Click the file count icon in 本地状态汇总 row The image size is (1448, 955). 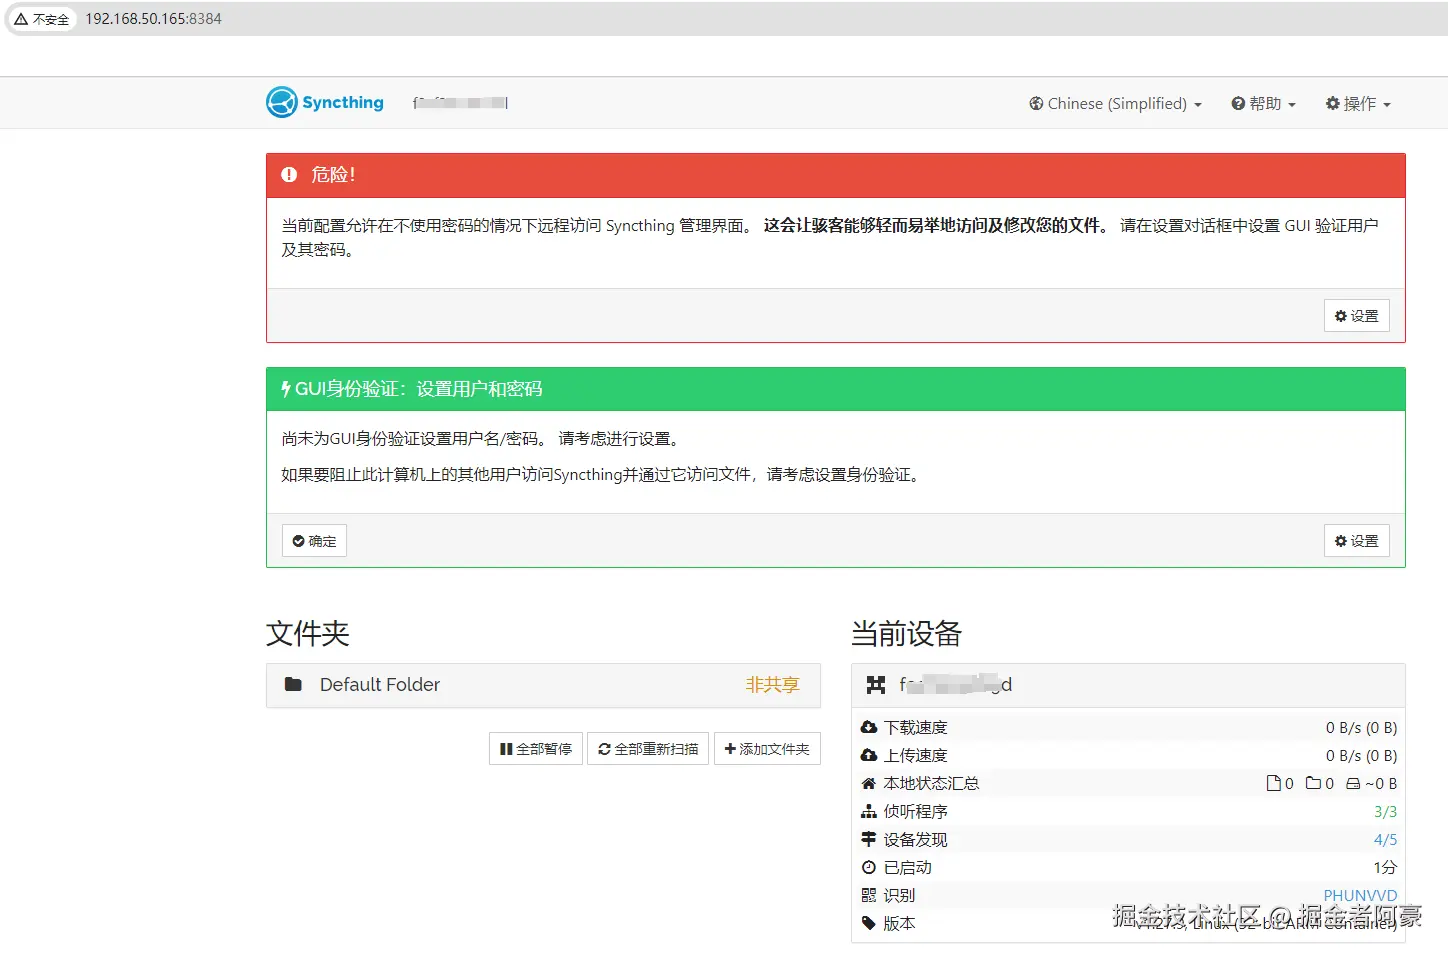click(x=1273, y=783)
